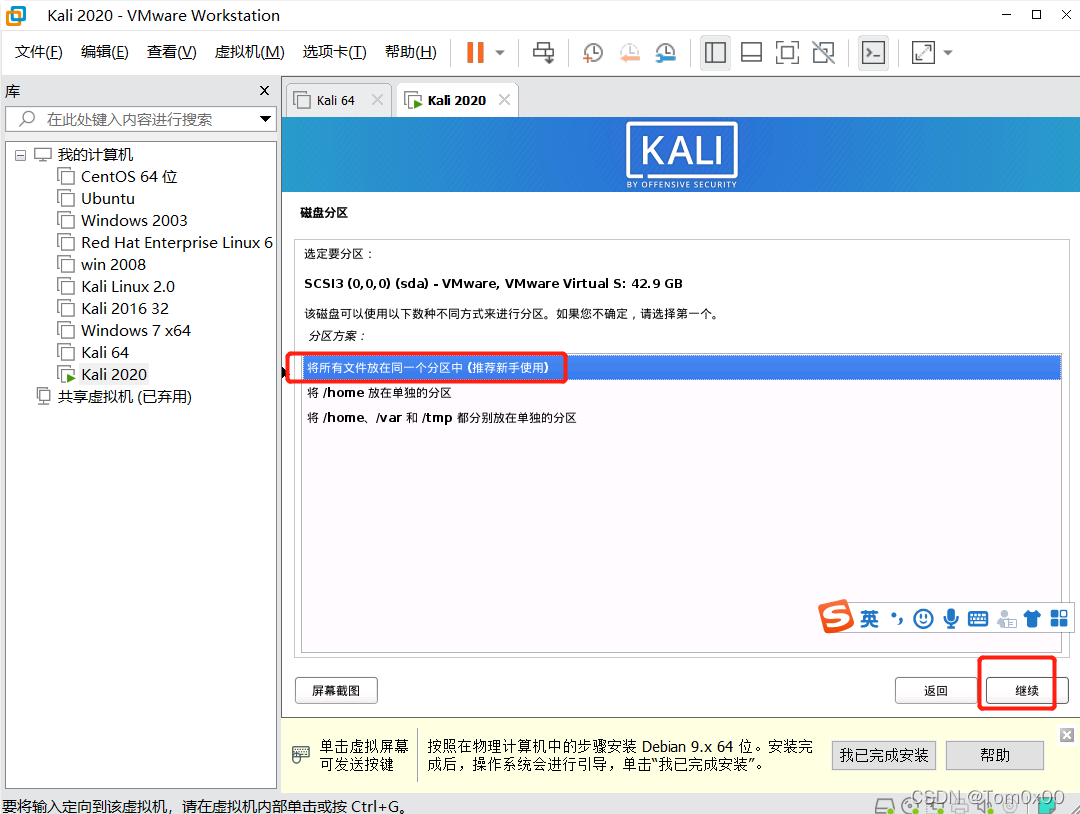Select 共享虚拟机 (已弃用) entry

(125, 397)
